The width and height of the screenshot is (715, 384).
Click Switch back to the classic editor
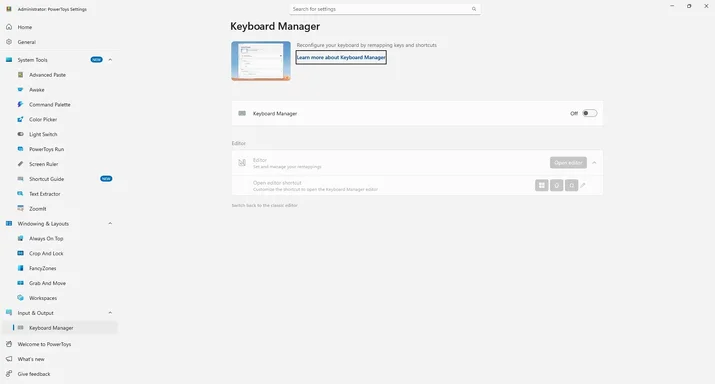point(264,205)
